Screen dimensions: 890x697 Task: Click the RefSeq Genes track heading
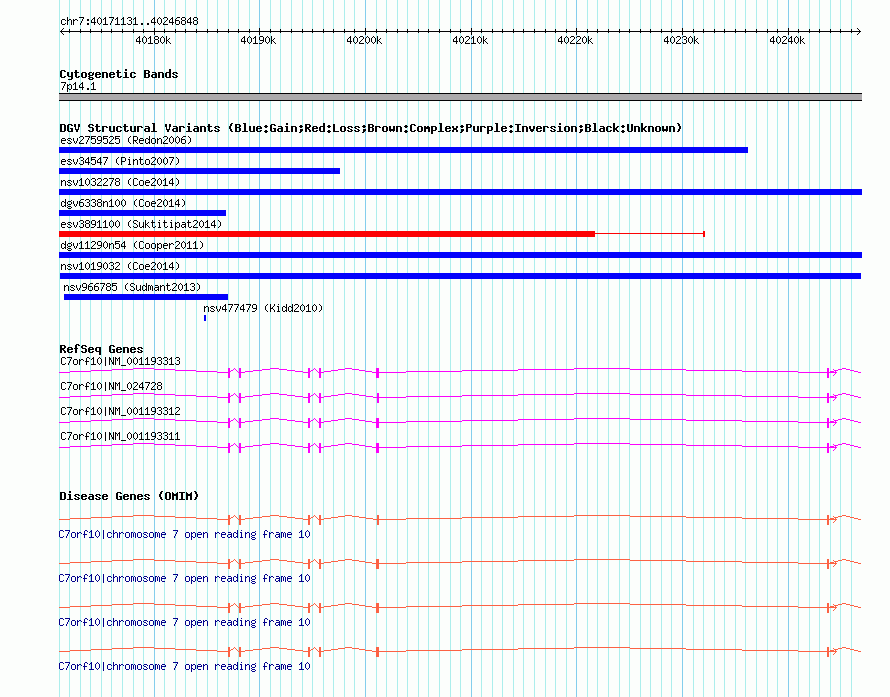[x=101, y=349]
